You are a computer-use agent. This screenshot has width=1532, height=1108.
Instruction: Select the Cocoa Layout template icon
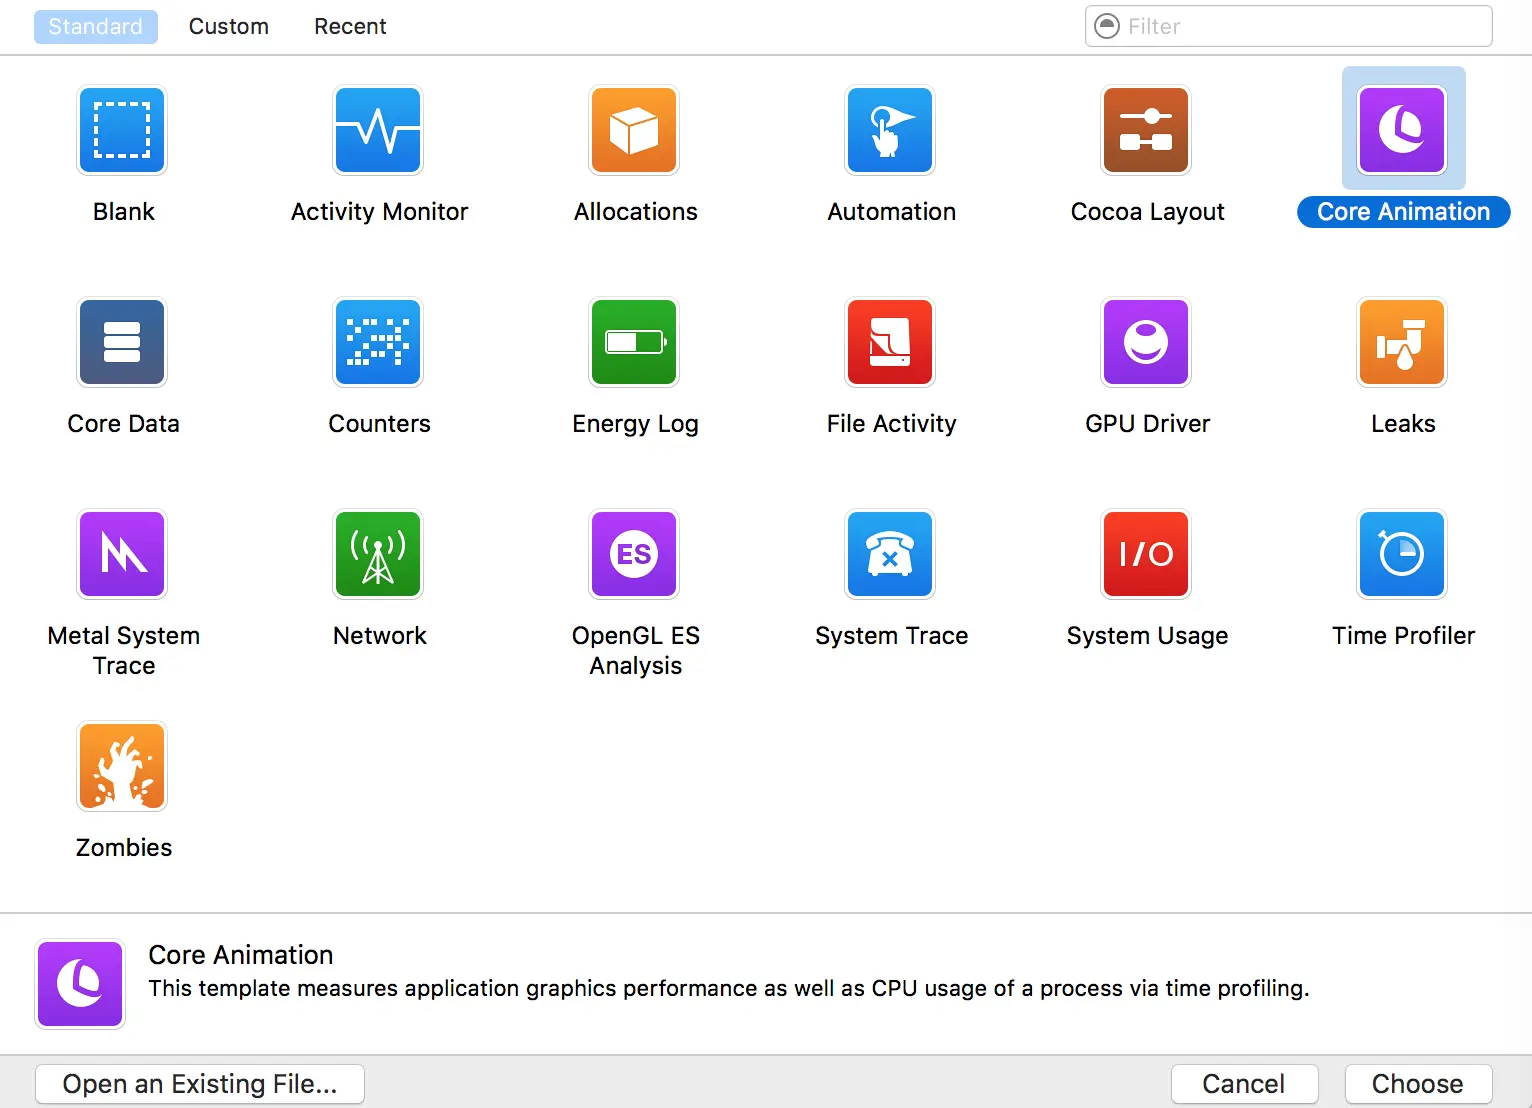[1146, 130]
